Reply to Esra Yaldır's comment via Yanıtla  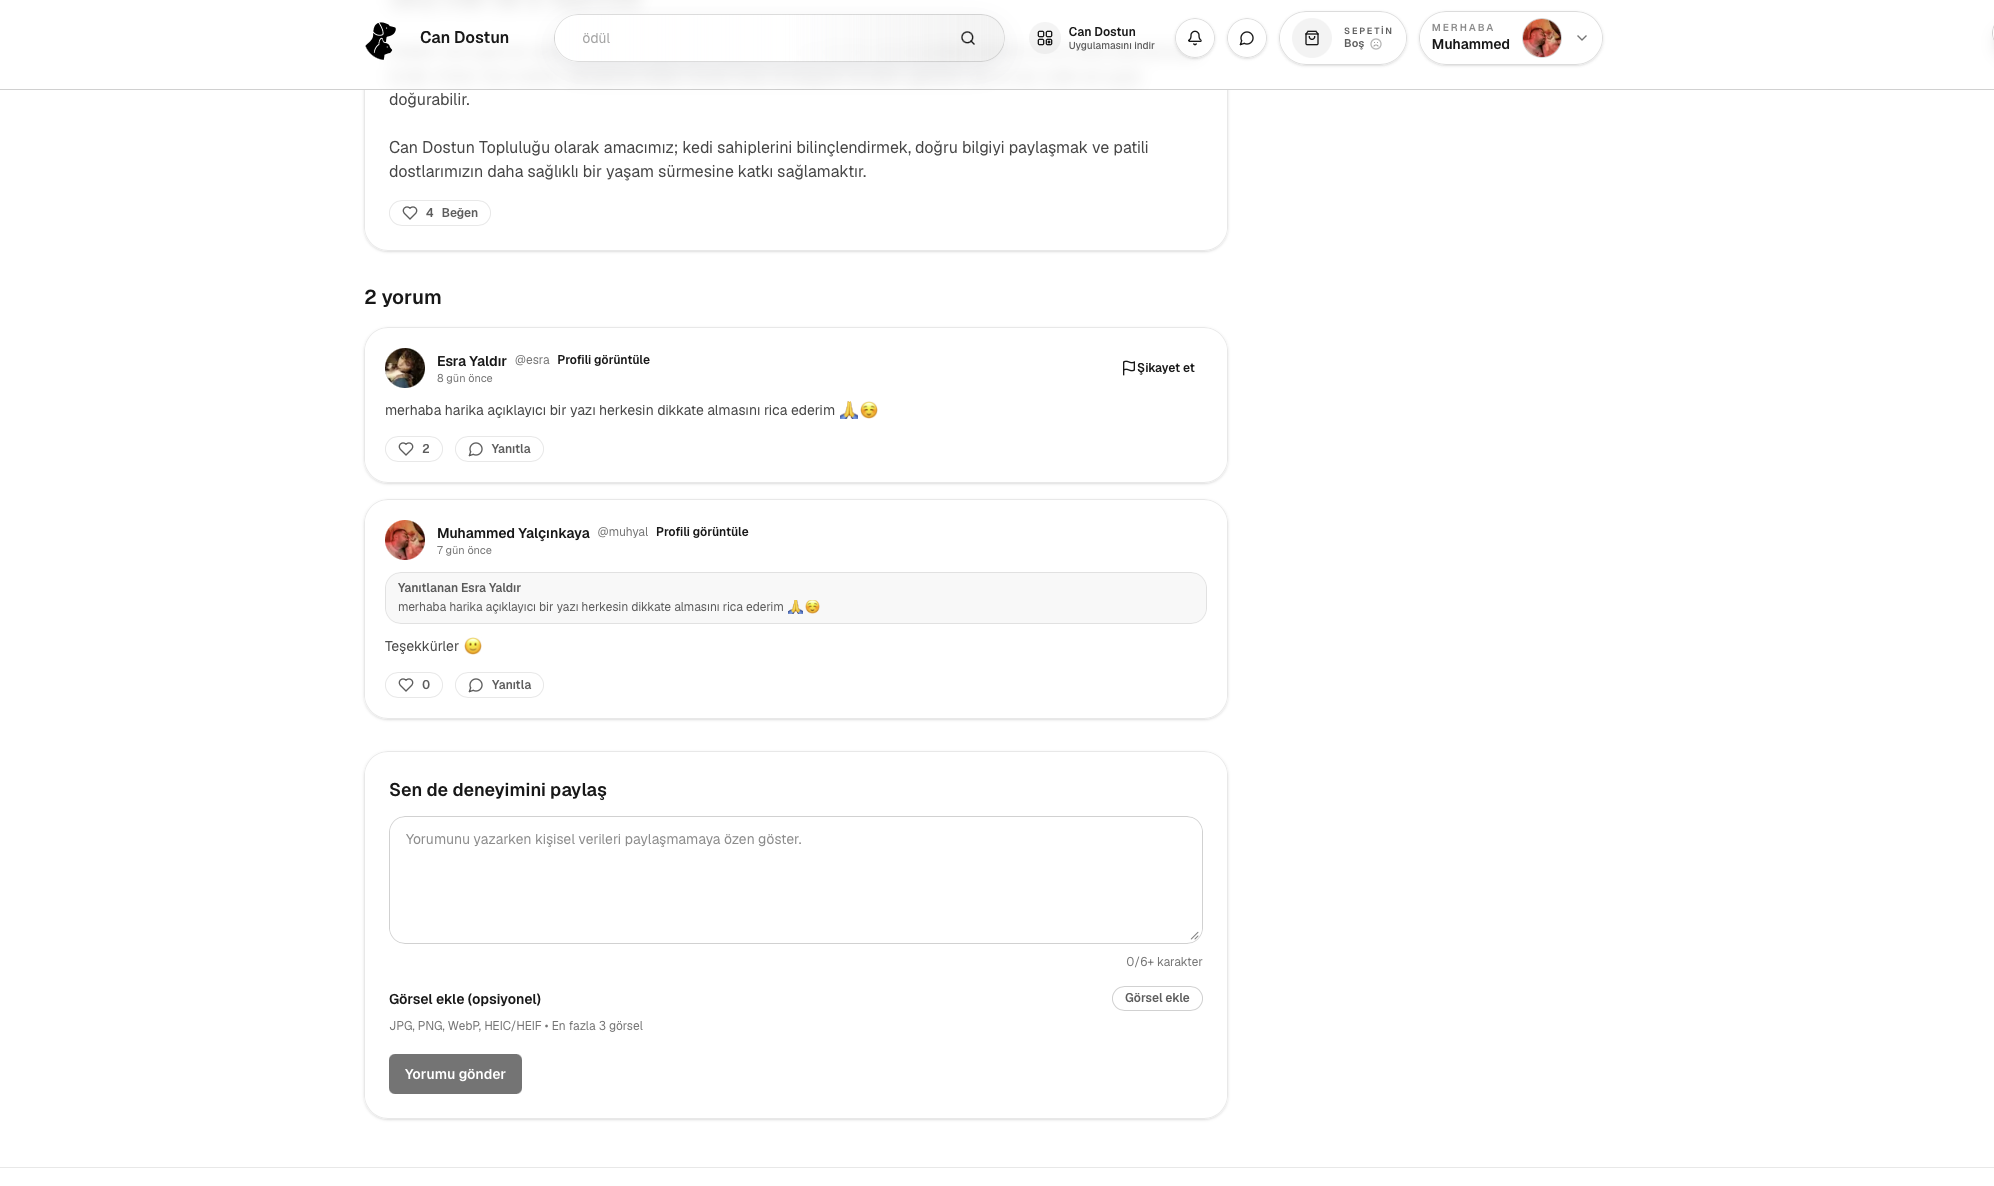pos(499,449)
